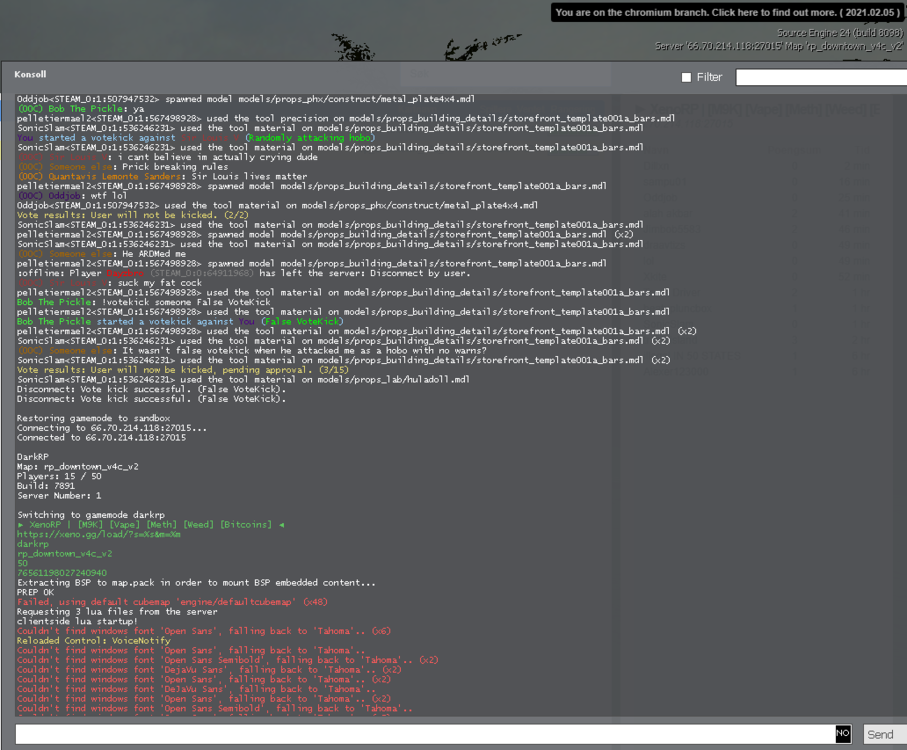Select the 'Build: 7891' console line
The height and width of the screenshot is (750, 907).
point(47,486)
